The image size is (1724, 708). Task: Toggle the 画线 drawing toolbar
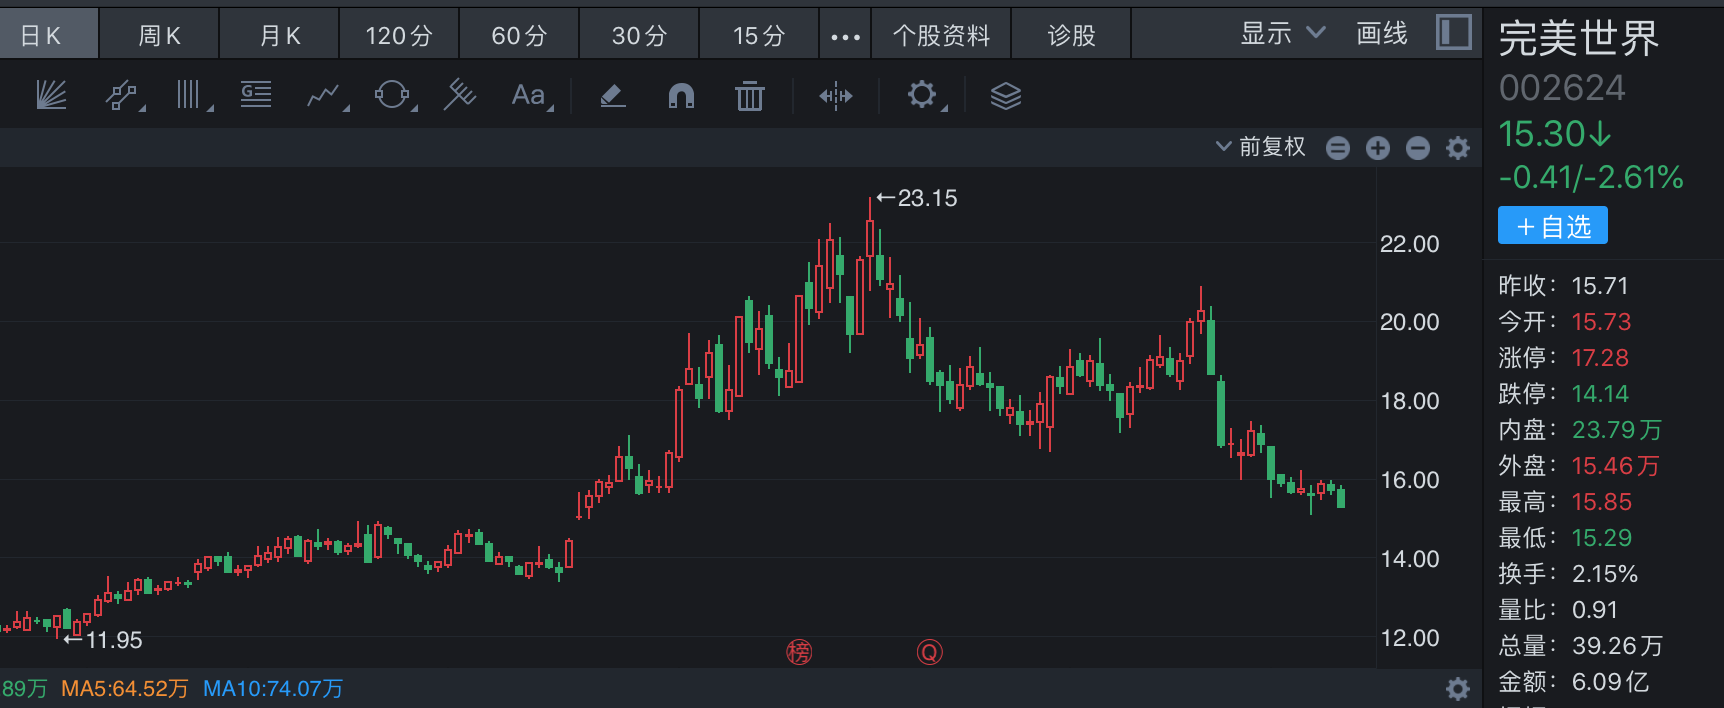[1381, 34]
